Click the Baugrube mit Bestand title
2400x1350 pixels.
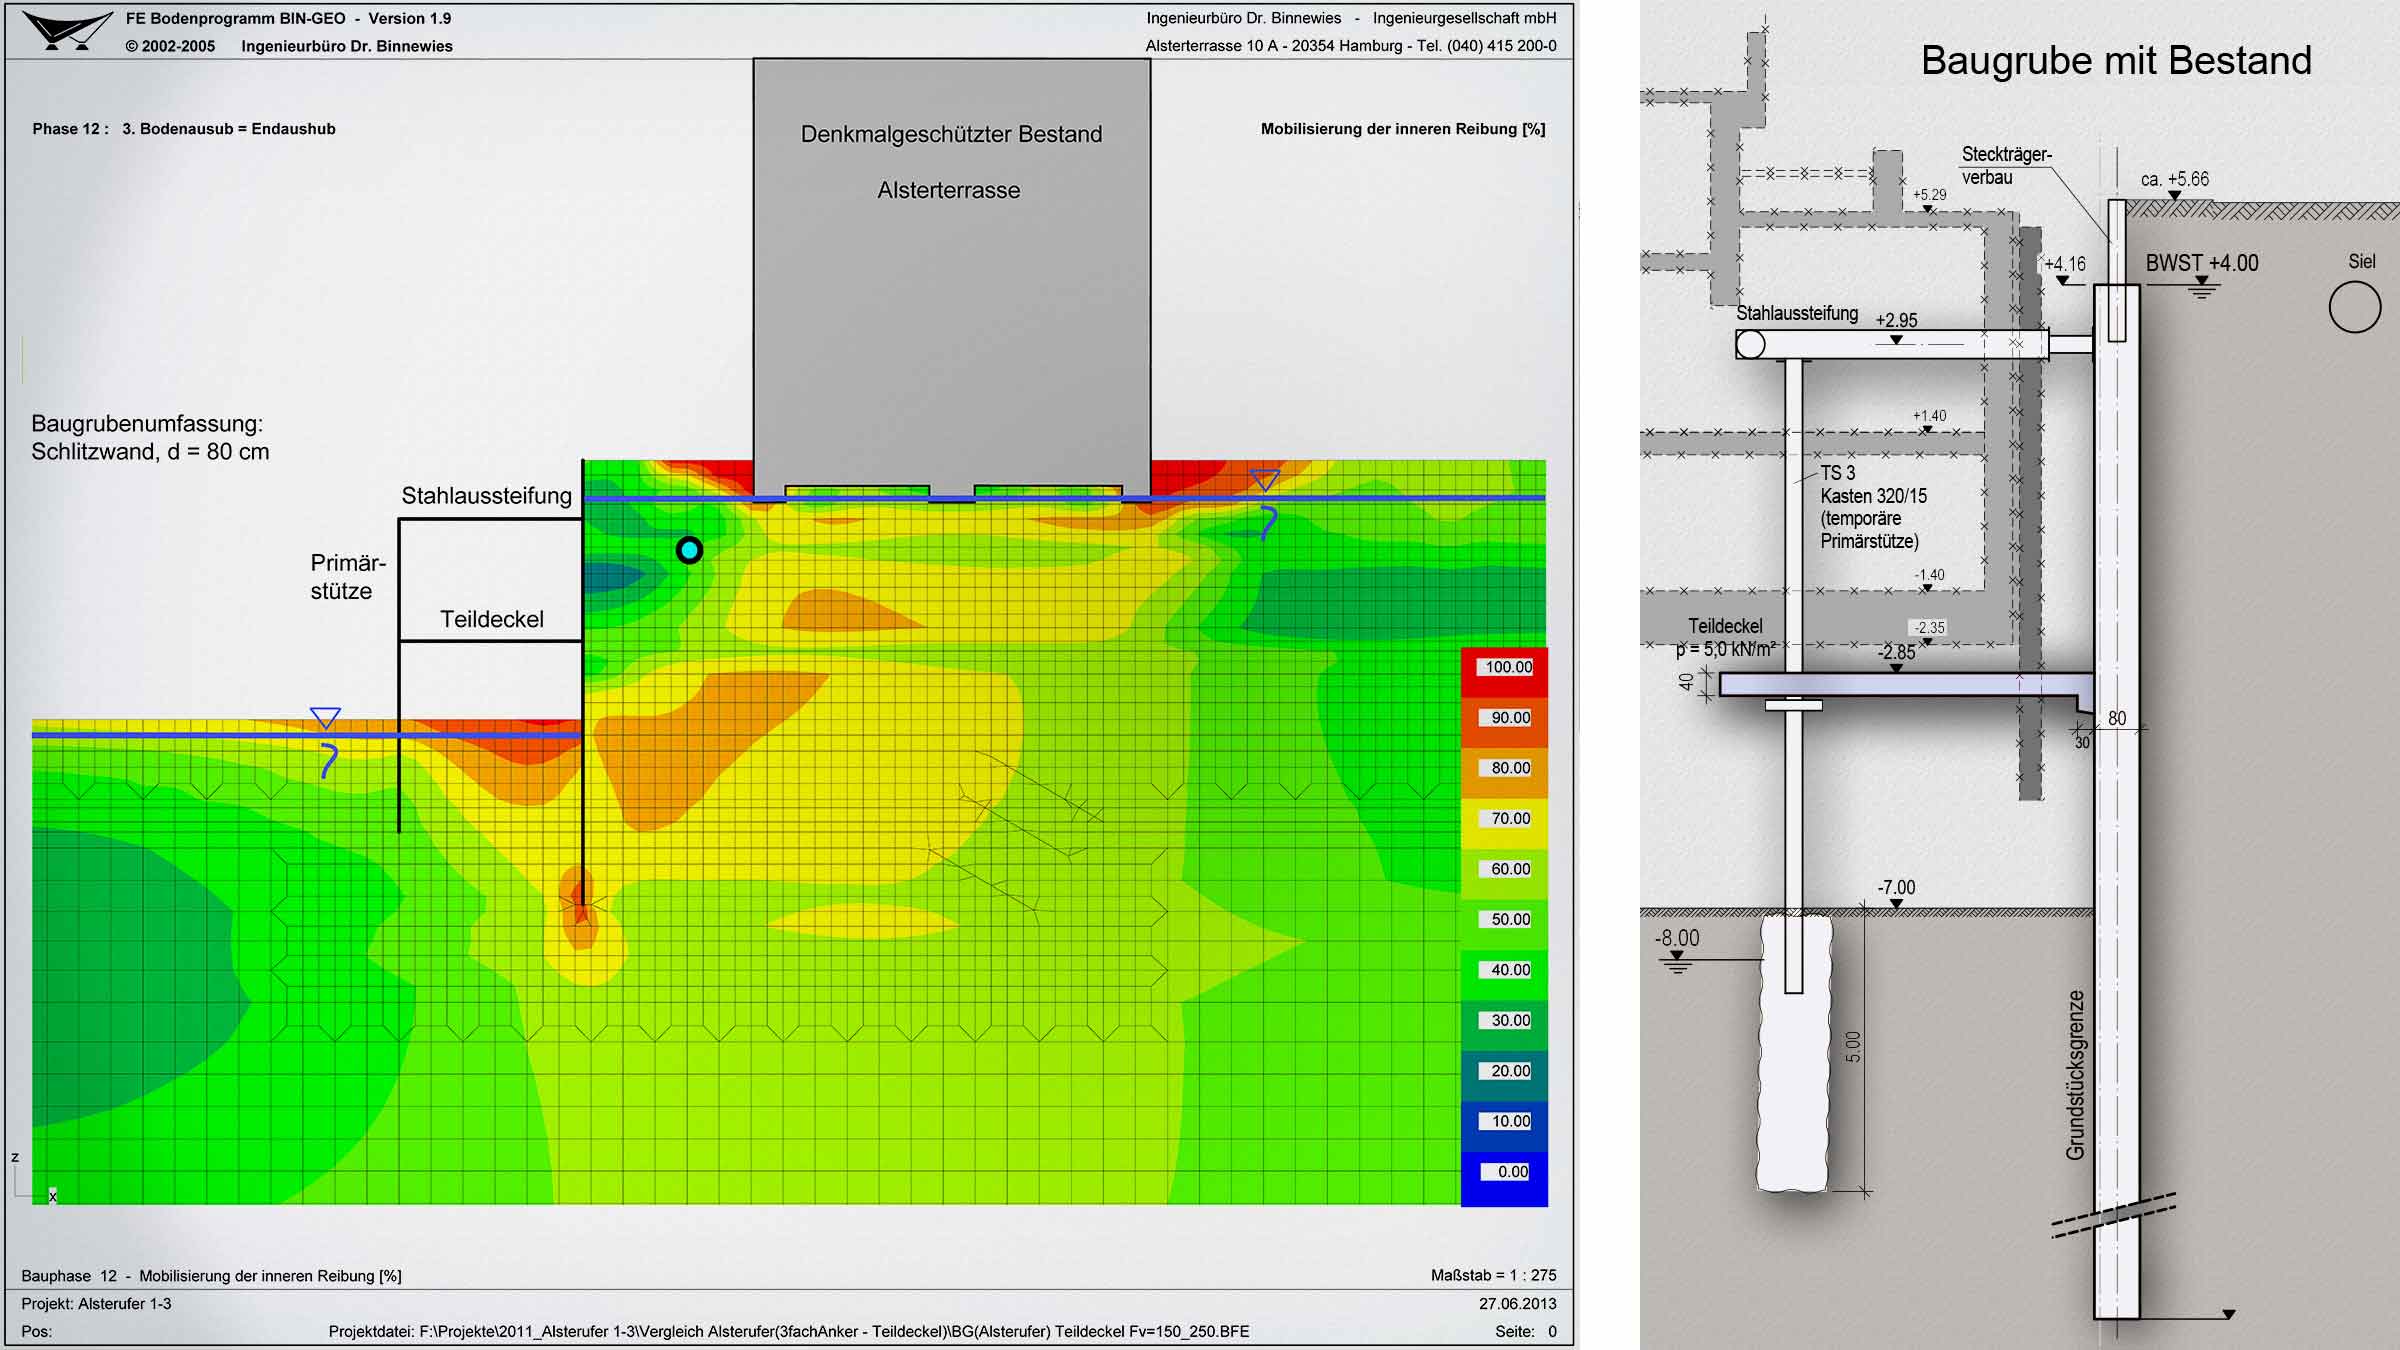point(2116,61)
